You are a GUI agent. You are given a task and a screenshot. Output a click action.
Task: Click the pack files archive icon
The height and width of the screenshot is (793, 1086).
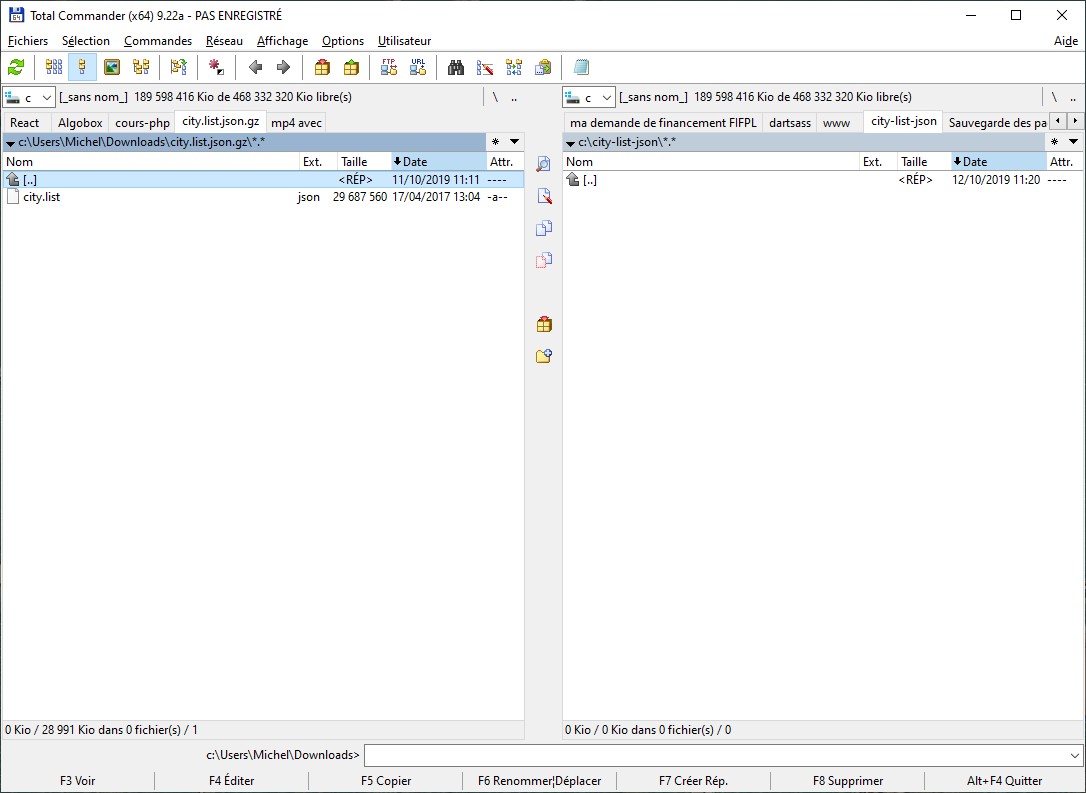[322, 67]
